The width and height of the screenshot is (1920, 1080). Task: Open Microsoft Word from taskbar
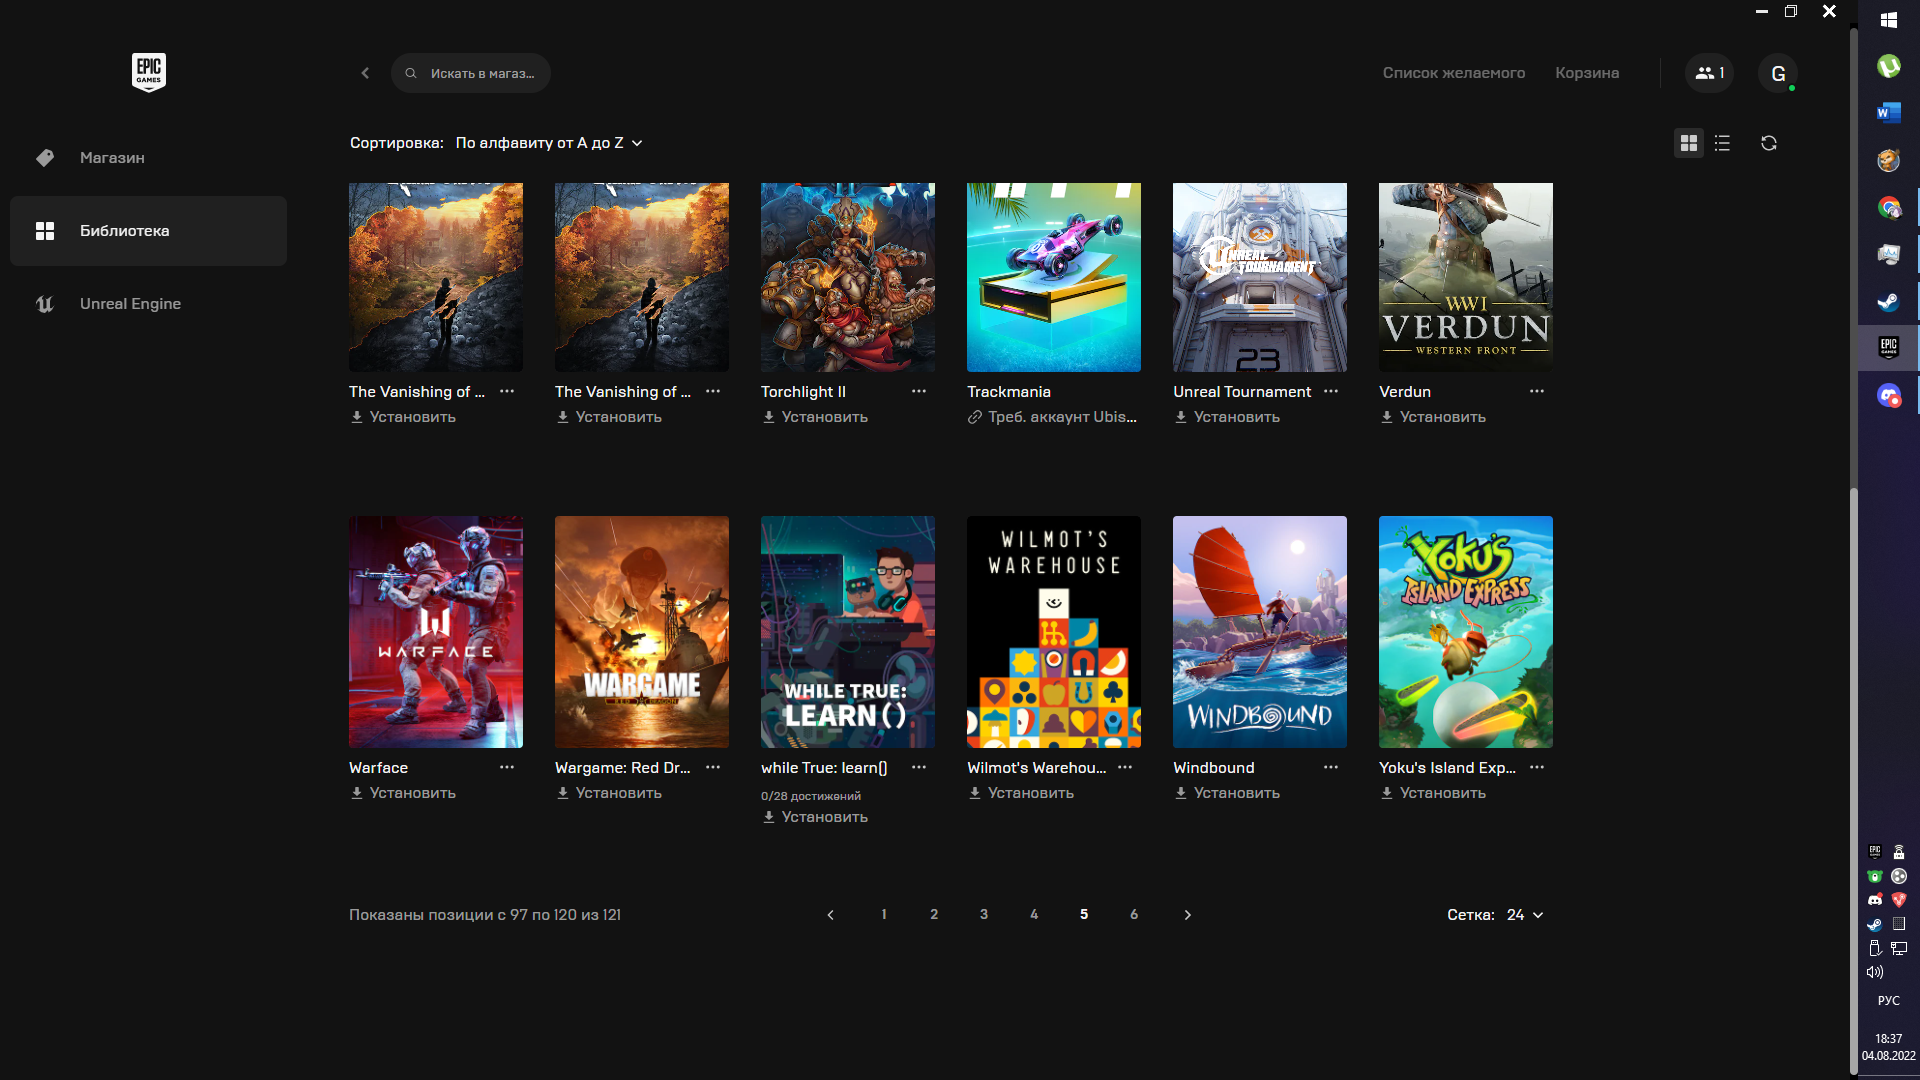coord(1889,113)
